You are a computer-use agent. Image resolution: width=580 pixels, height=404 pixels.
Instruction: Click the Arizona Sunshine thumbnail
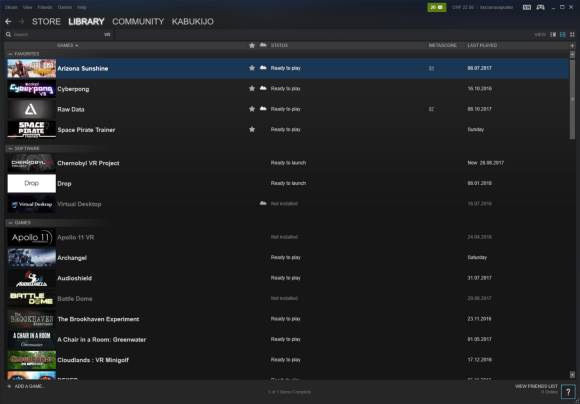click(32, 68)
